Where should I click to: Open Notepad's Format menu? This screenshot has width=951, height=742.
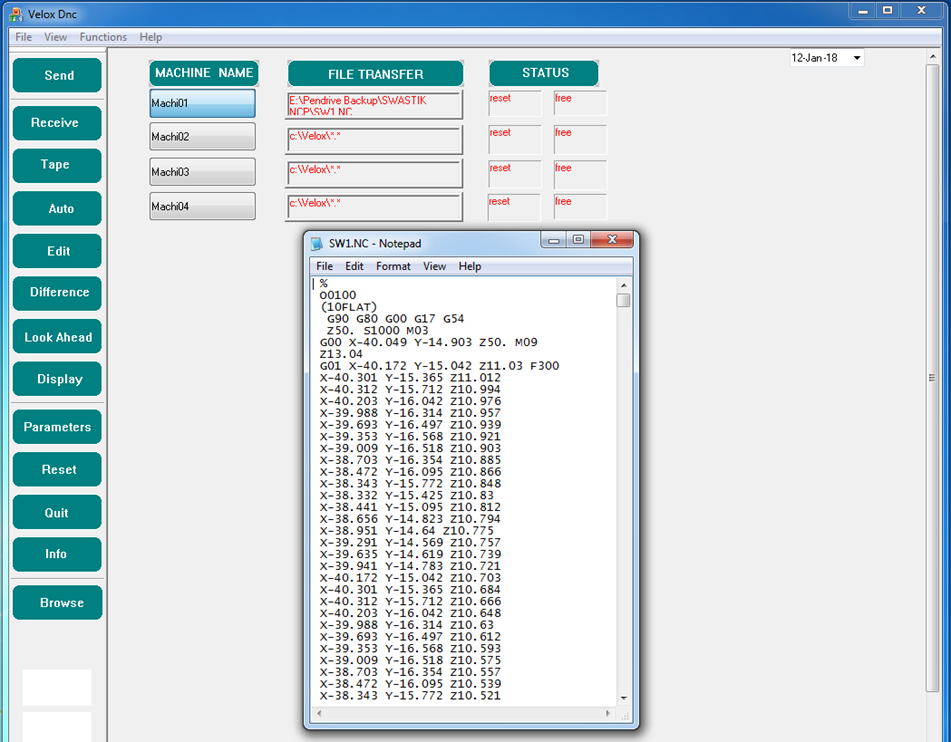(x=393, y=266)
